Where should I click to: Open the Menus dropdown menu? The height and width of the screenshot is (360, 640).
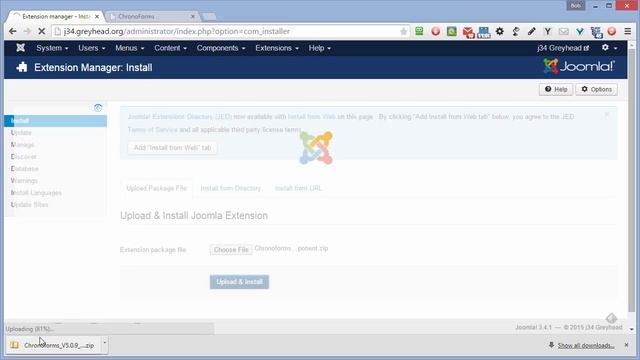(x=129, y=48)
